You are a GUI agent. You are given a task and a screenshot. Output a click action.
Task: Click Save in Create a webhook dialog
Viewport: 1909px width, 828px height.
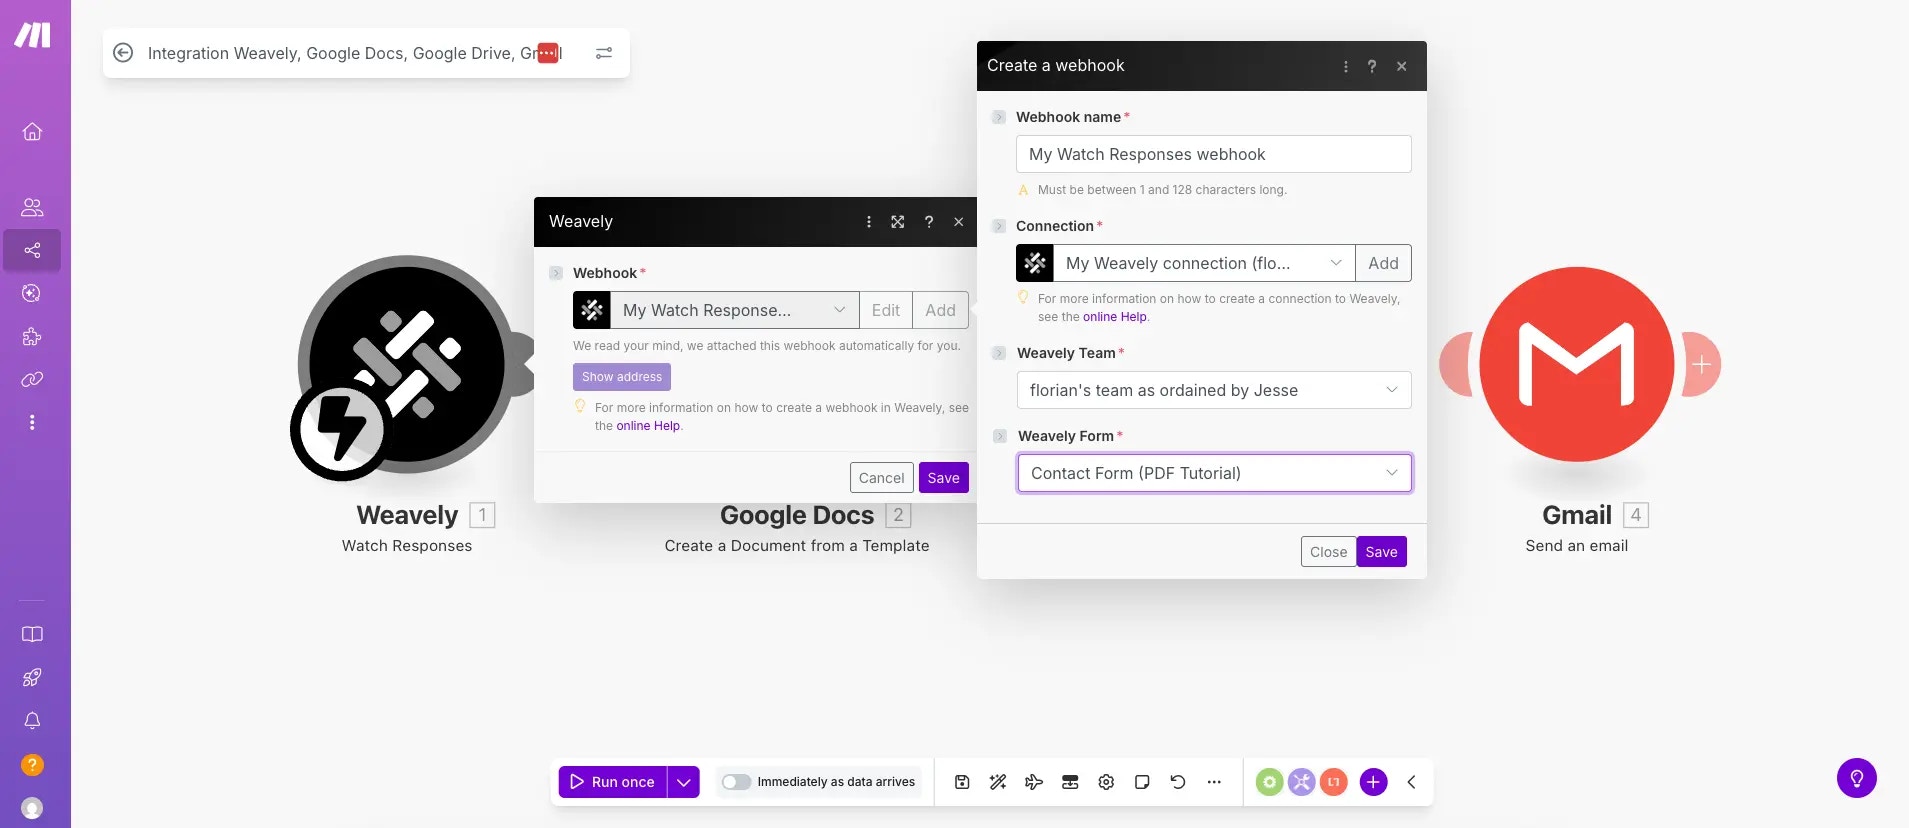1381,552
